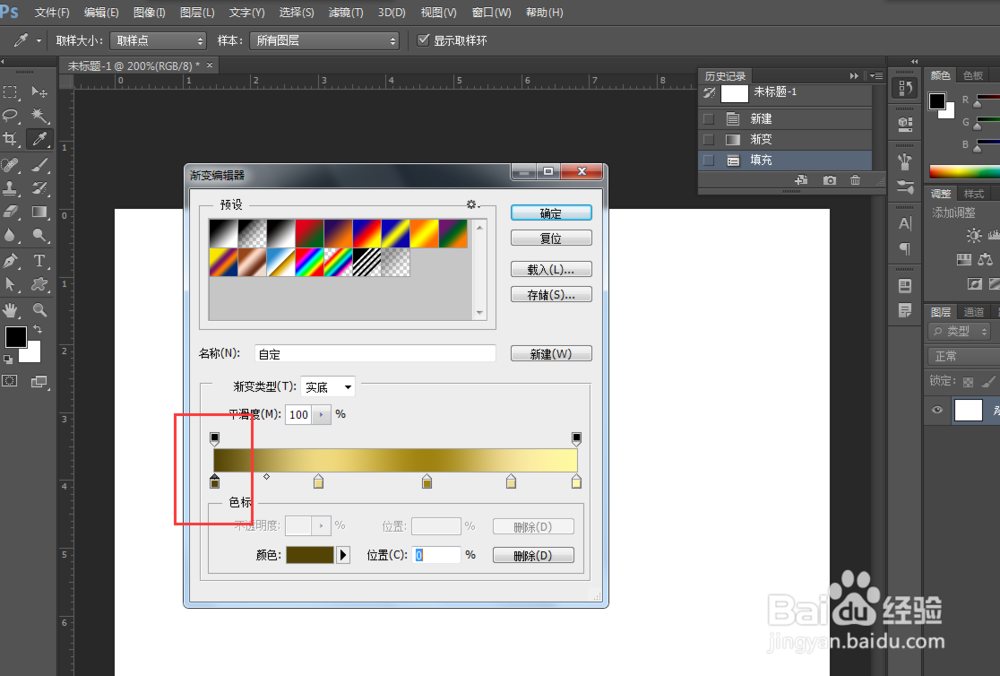The height and width of the screenshot is (676, 1000).
Task: Switch to 色板 tab
Action: click(x=973, y=76)
